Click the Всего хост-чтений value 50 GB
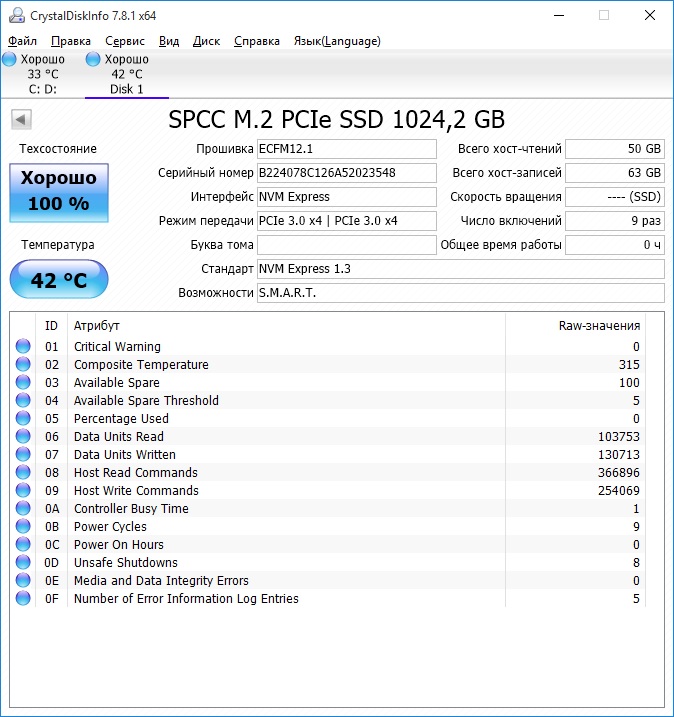Screen dimensions: 674x717 coord(615,149)
